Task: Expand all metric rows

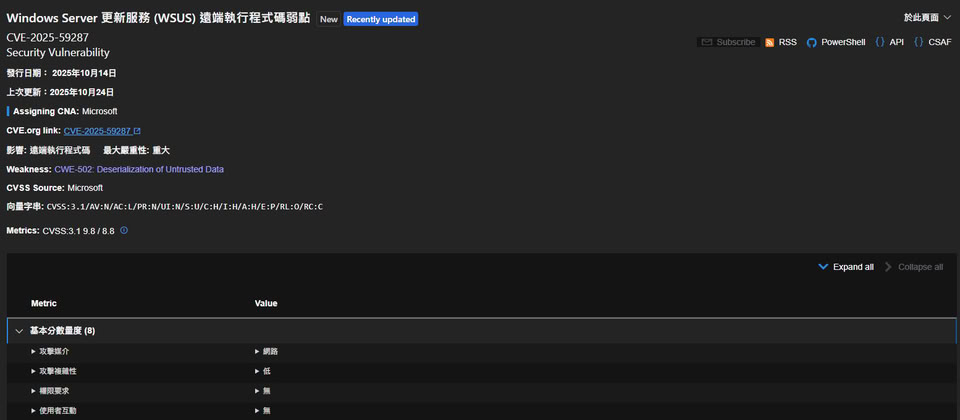Action: tap(845, 267)
